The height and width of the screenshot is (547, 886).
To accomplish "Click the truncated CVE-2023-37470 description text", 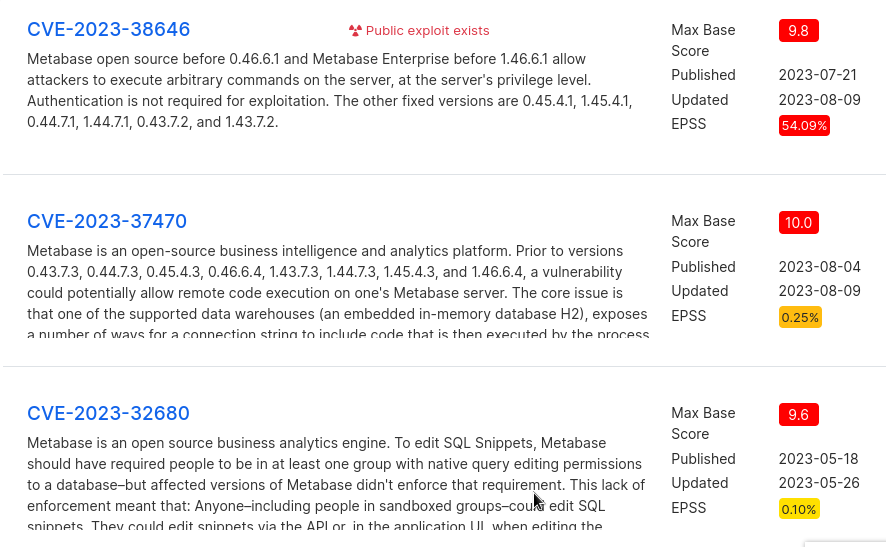I will [338, 292].
